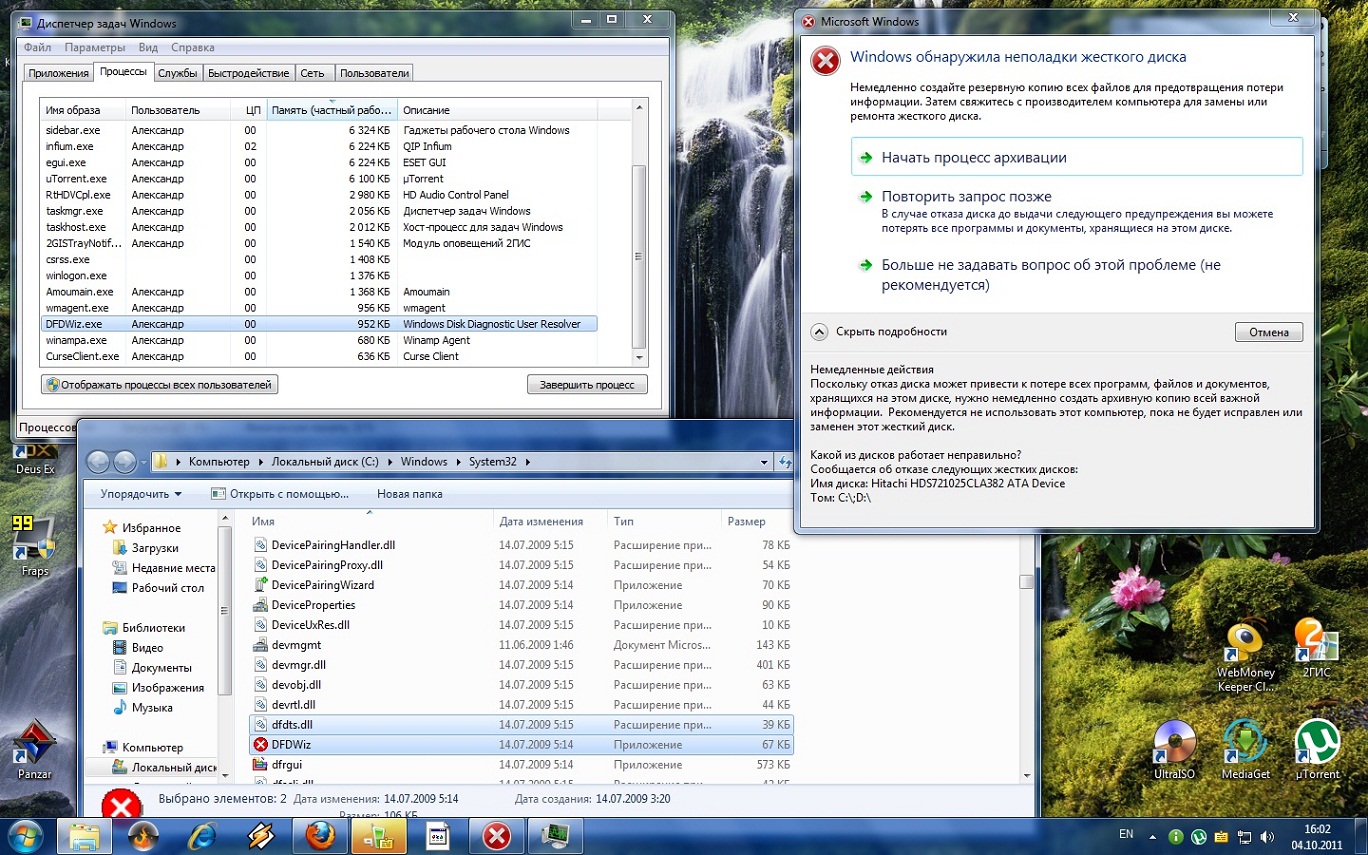
Task: Choose Начать процесс архивации option
Action: pos(1078,157)
